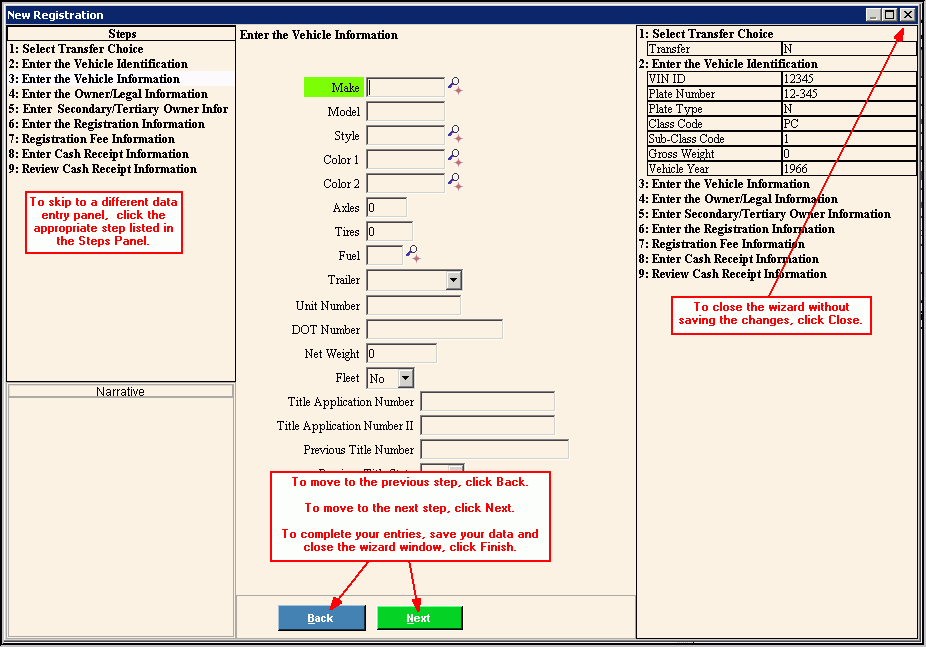Open step 7: Registration Fee Information in Steps panel
The width and height of the screenshot is (926, 647).
(x=120, y=139)
